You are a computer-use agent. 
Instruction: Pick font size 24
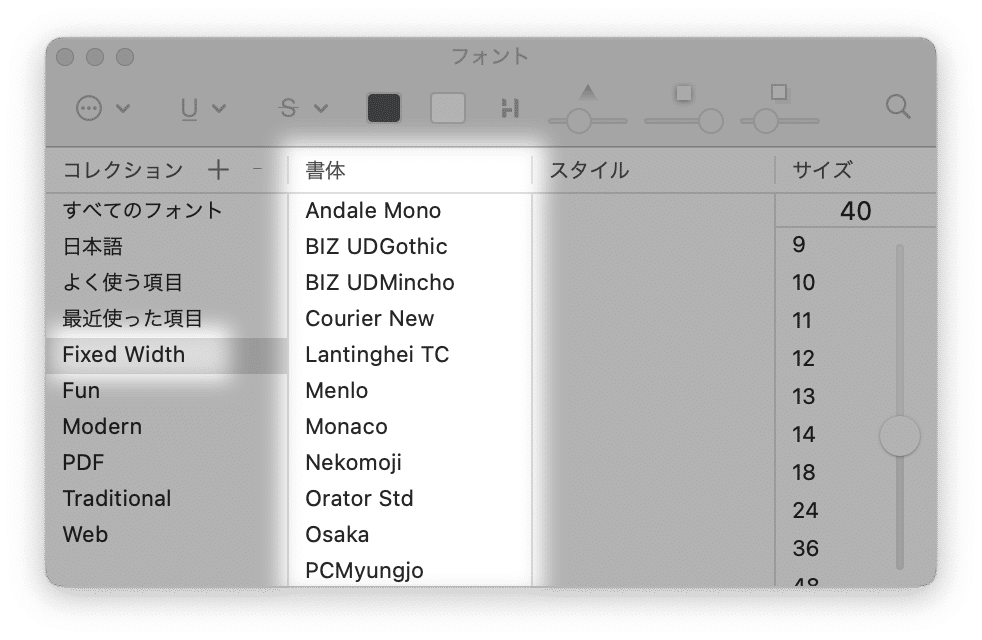tap(805, 510)
